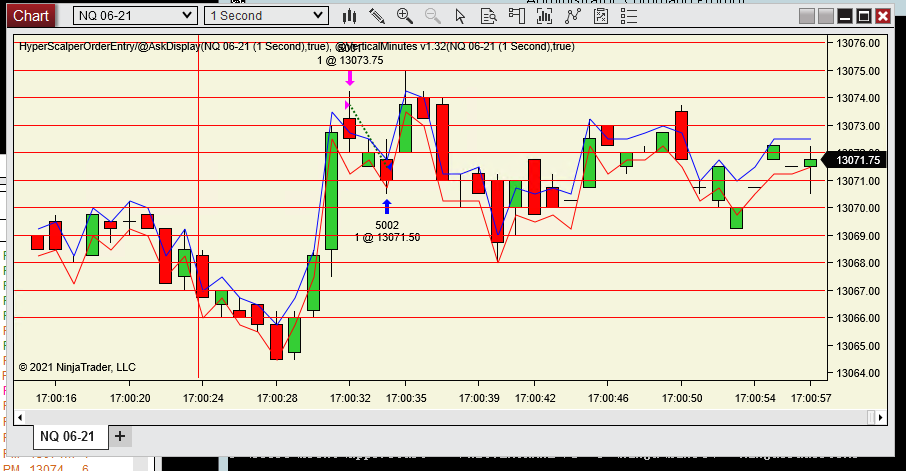Click the 13069.00 price axis label
This screenshot has height=471, width=906.
point(858,236)
